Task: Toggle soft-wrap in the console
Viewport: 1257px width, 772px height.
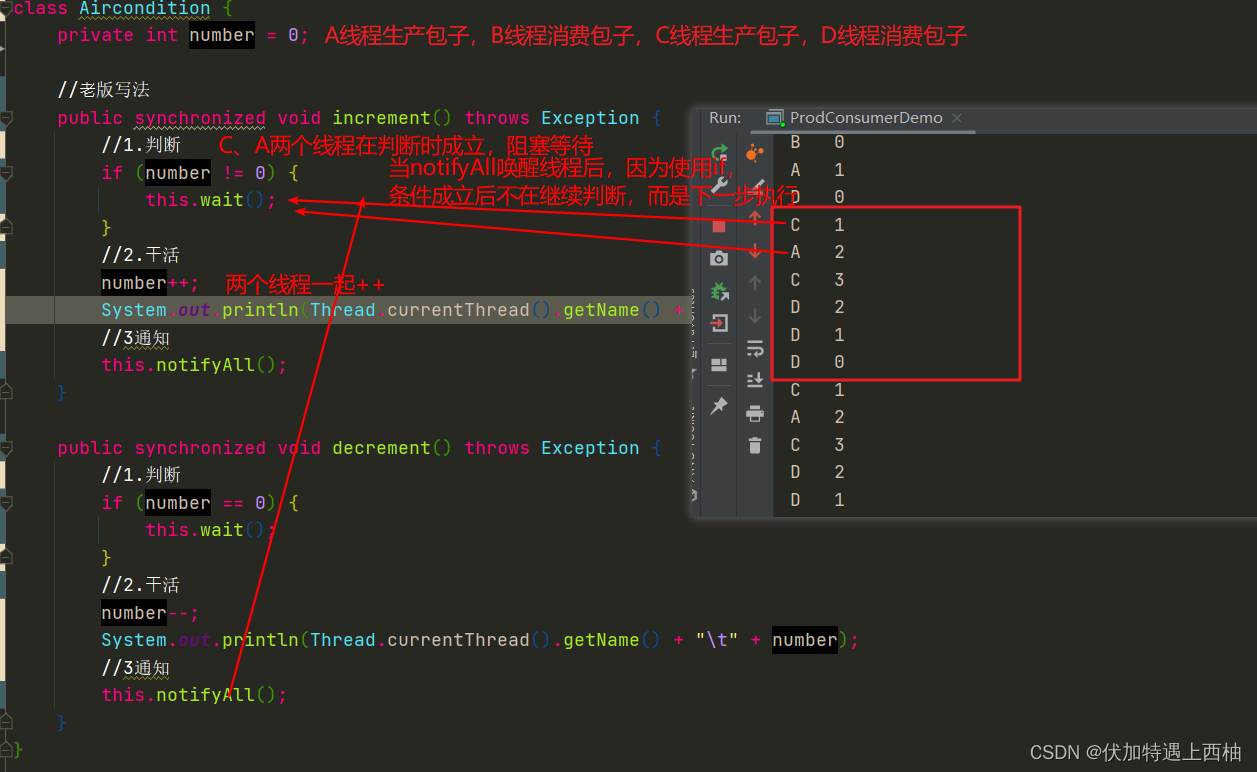Action: tap(755, 348)
